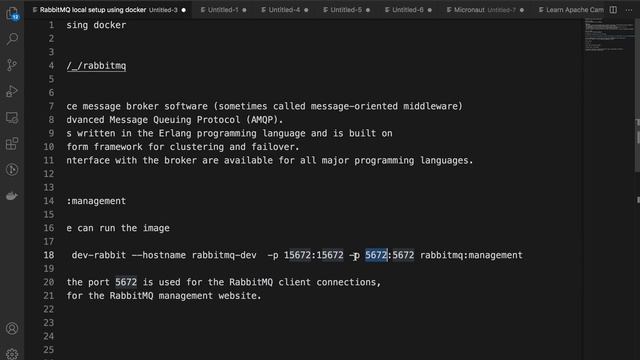Click dev-rabbit text on line 18
Viewport: 640px width, 360px height.
pyautogui.click(x=99, y=255)
